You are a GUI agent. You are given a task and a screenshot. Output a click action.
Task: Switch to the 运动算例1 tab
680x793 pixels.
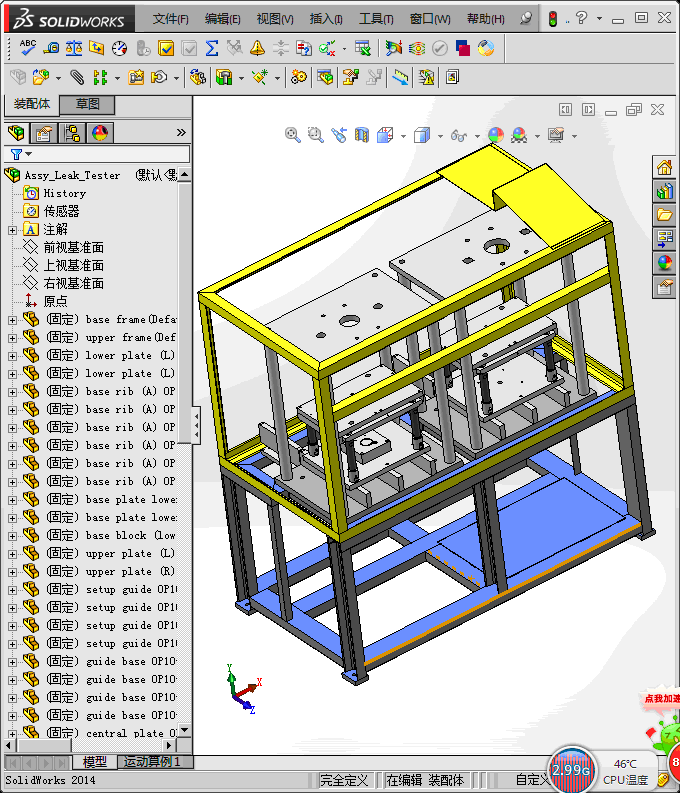(x=152, y=762)
